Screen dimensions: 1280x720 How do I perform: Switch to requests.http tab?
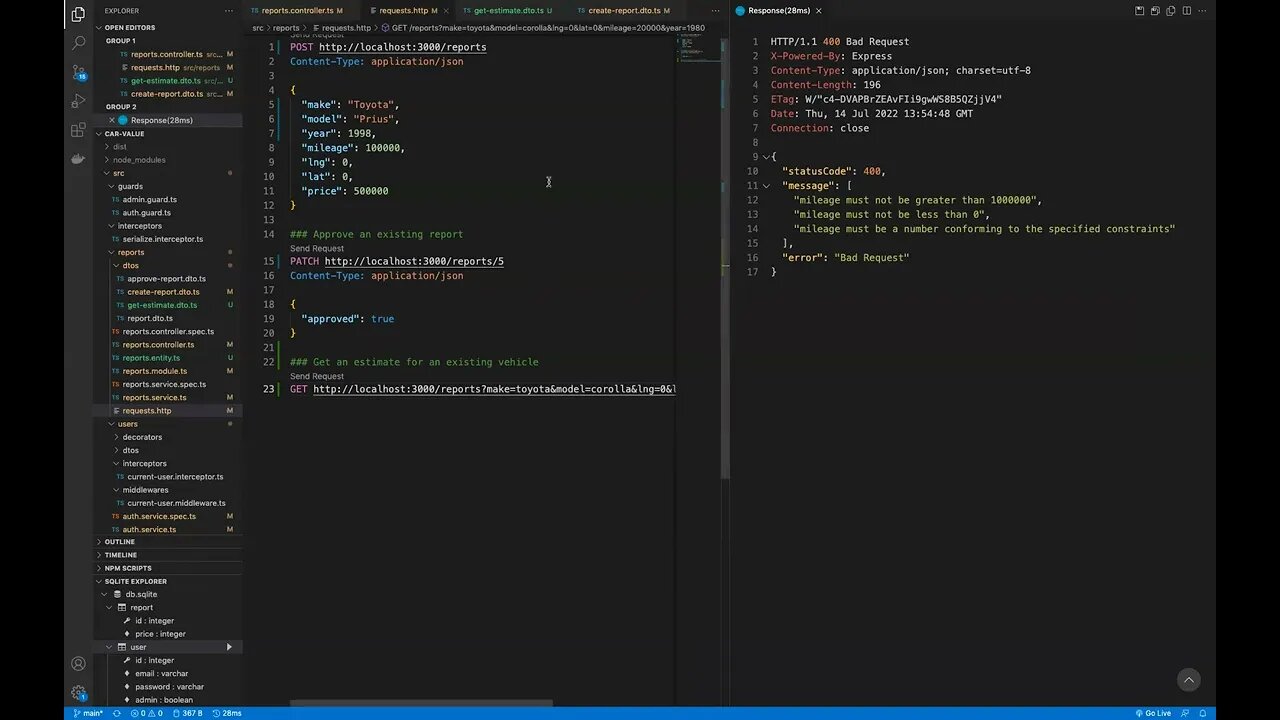coord(408,11)
